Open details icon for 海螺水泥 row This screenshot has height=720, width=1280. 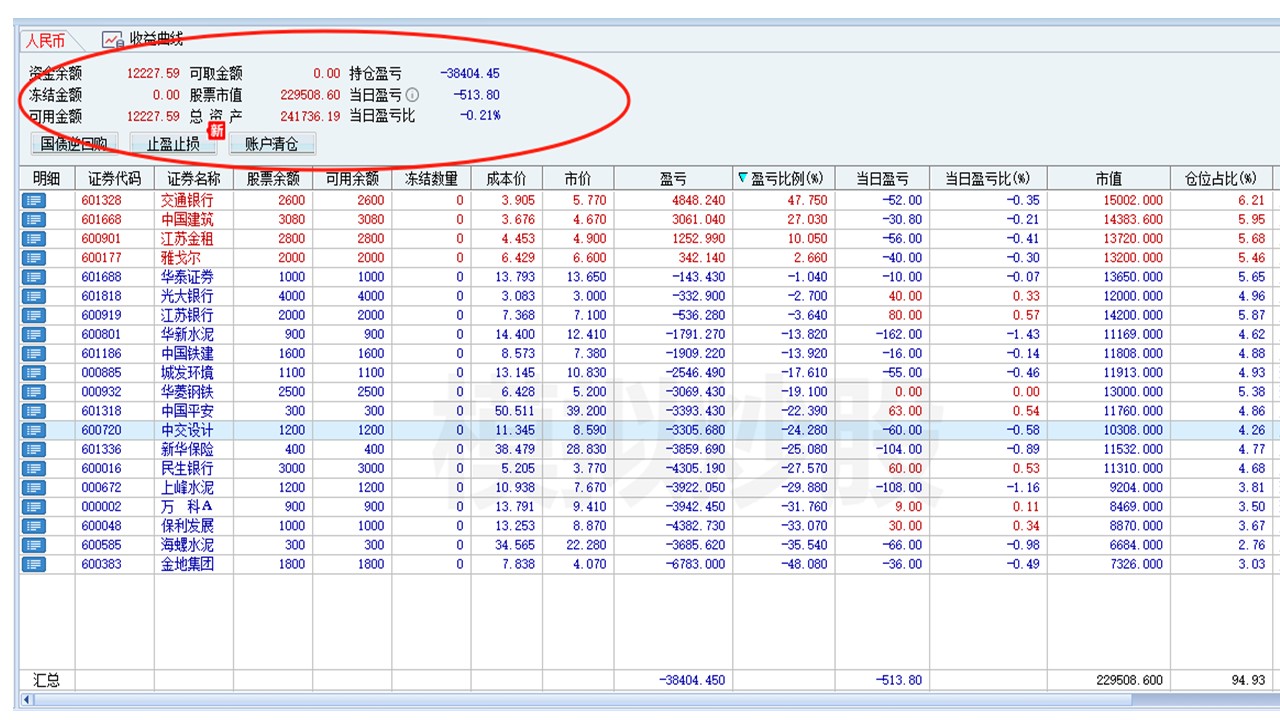[34, 545]
